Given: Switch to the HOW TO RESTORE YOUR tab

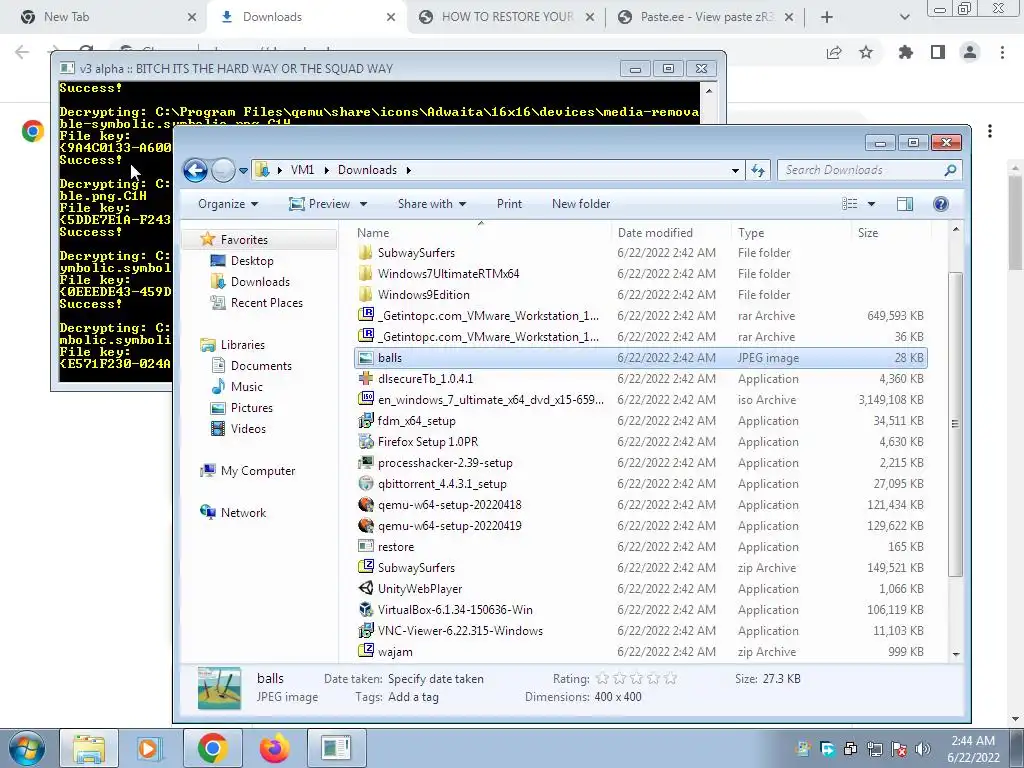Looking at the screenshot, I should tap(507, 17).
